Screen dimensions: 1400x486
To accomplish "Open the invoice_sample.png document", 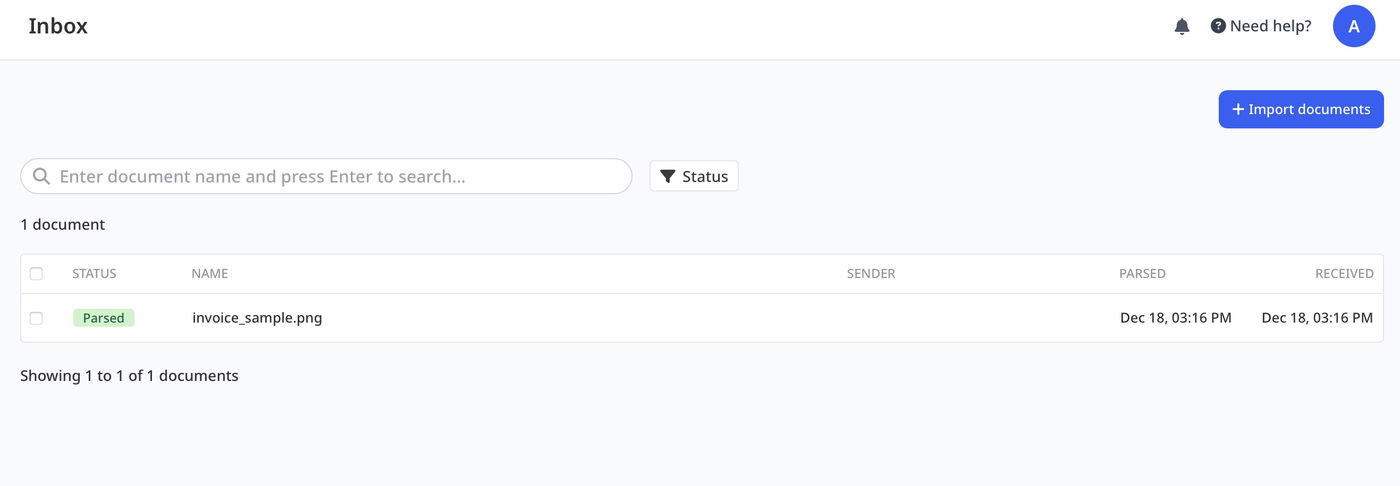I will coord(257,318).
